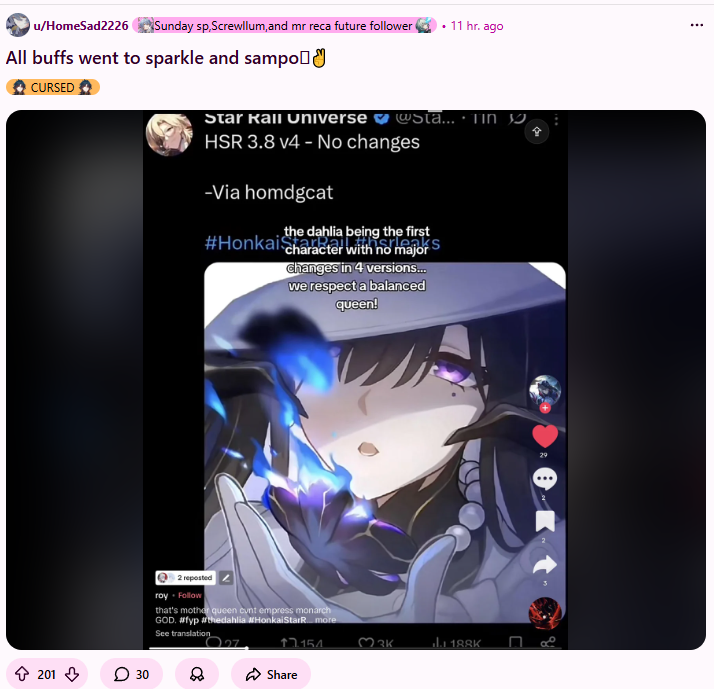Upvote the post with 201 votes
Screen dimensions: 714x689
pyautogui.click(x=22, y=674)
